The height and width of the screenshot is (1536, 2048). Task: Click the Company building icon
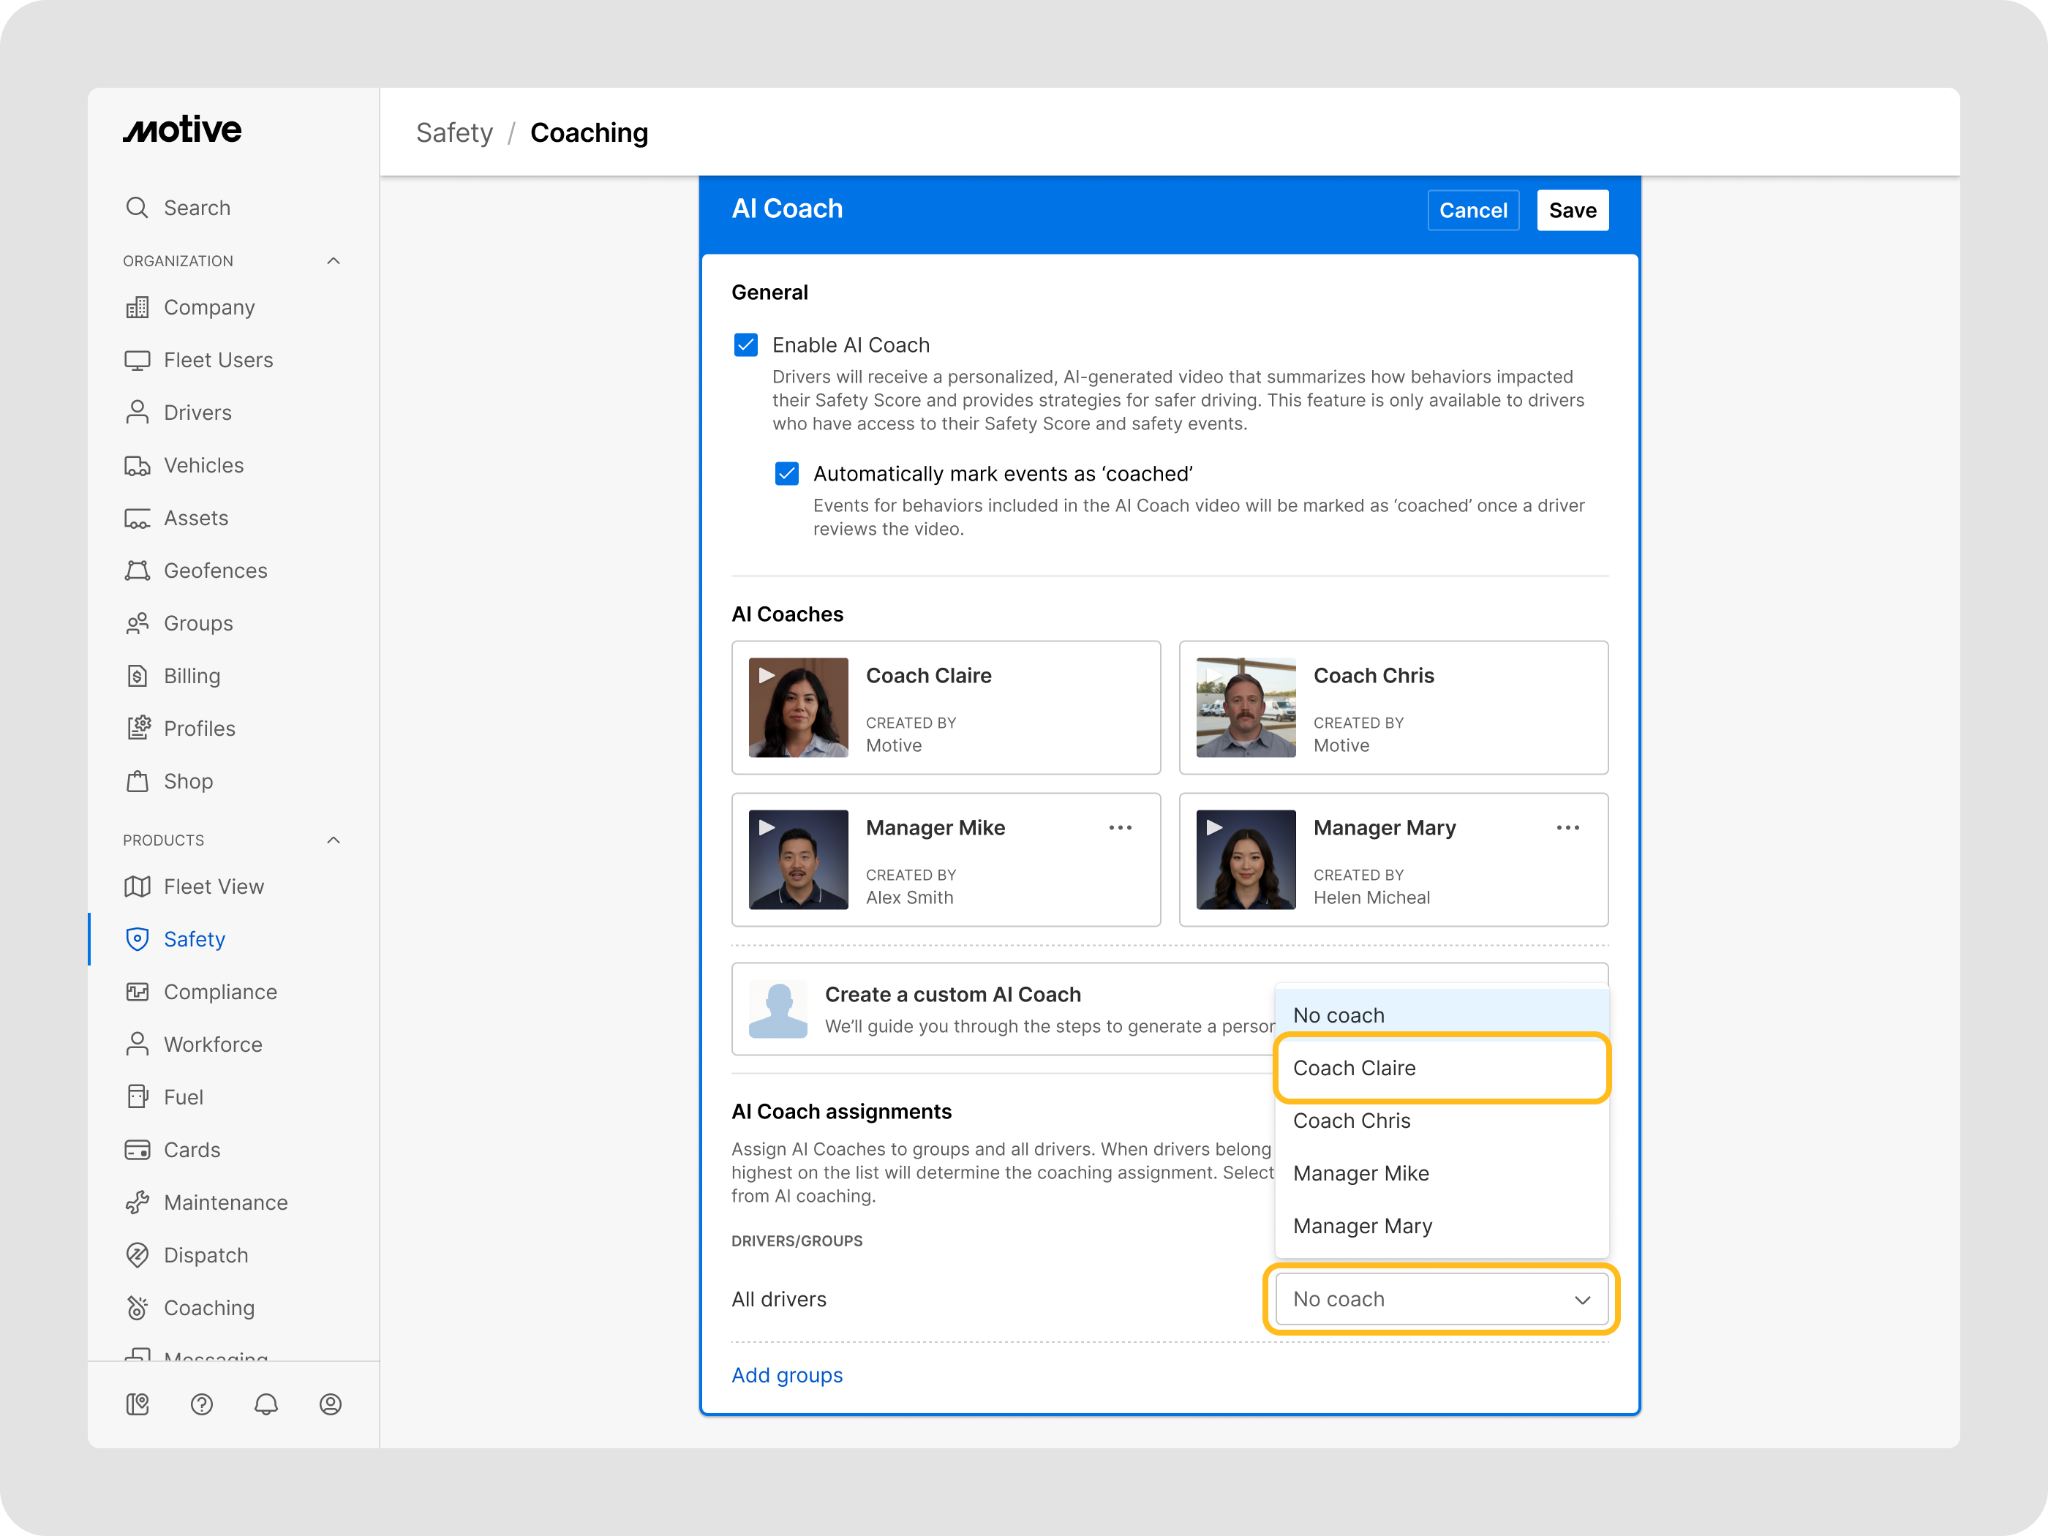(x=137, y=307)
